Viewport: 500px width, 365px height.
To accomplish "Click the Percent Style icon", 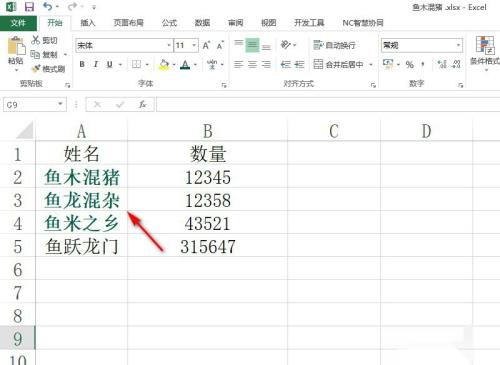I will (410, 65).
